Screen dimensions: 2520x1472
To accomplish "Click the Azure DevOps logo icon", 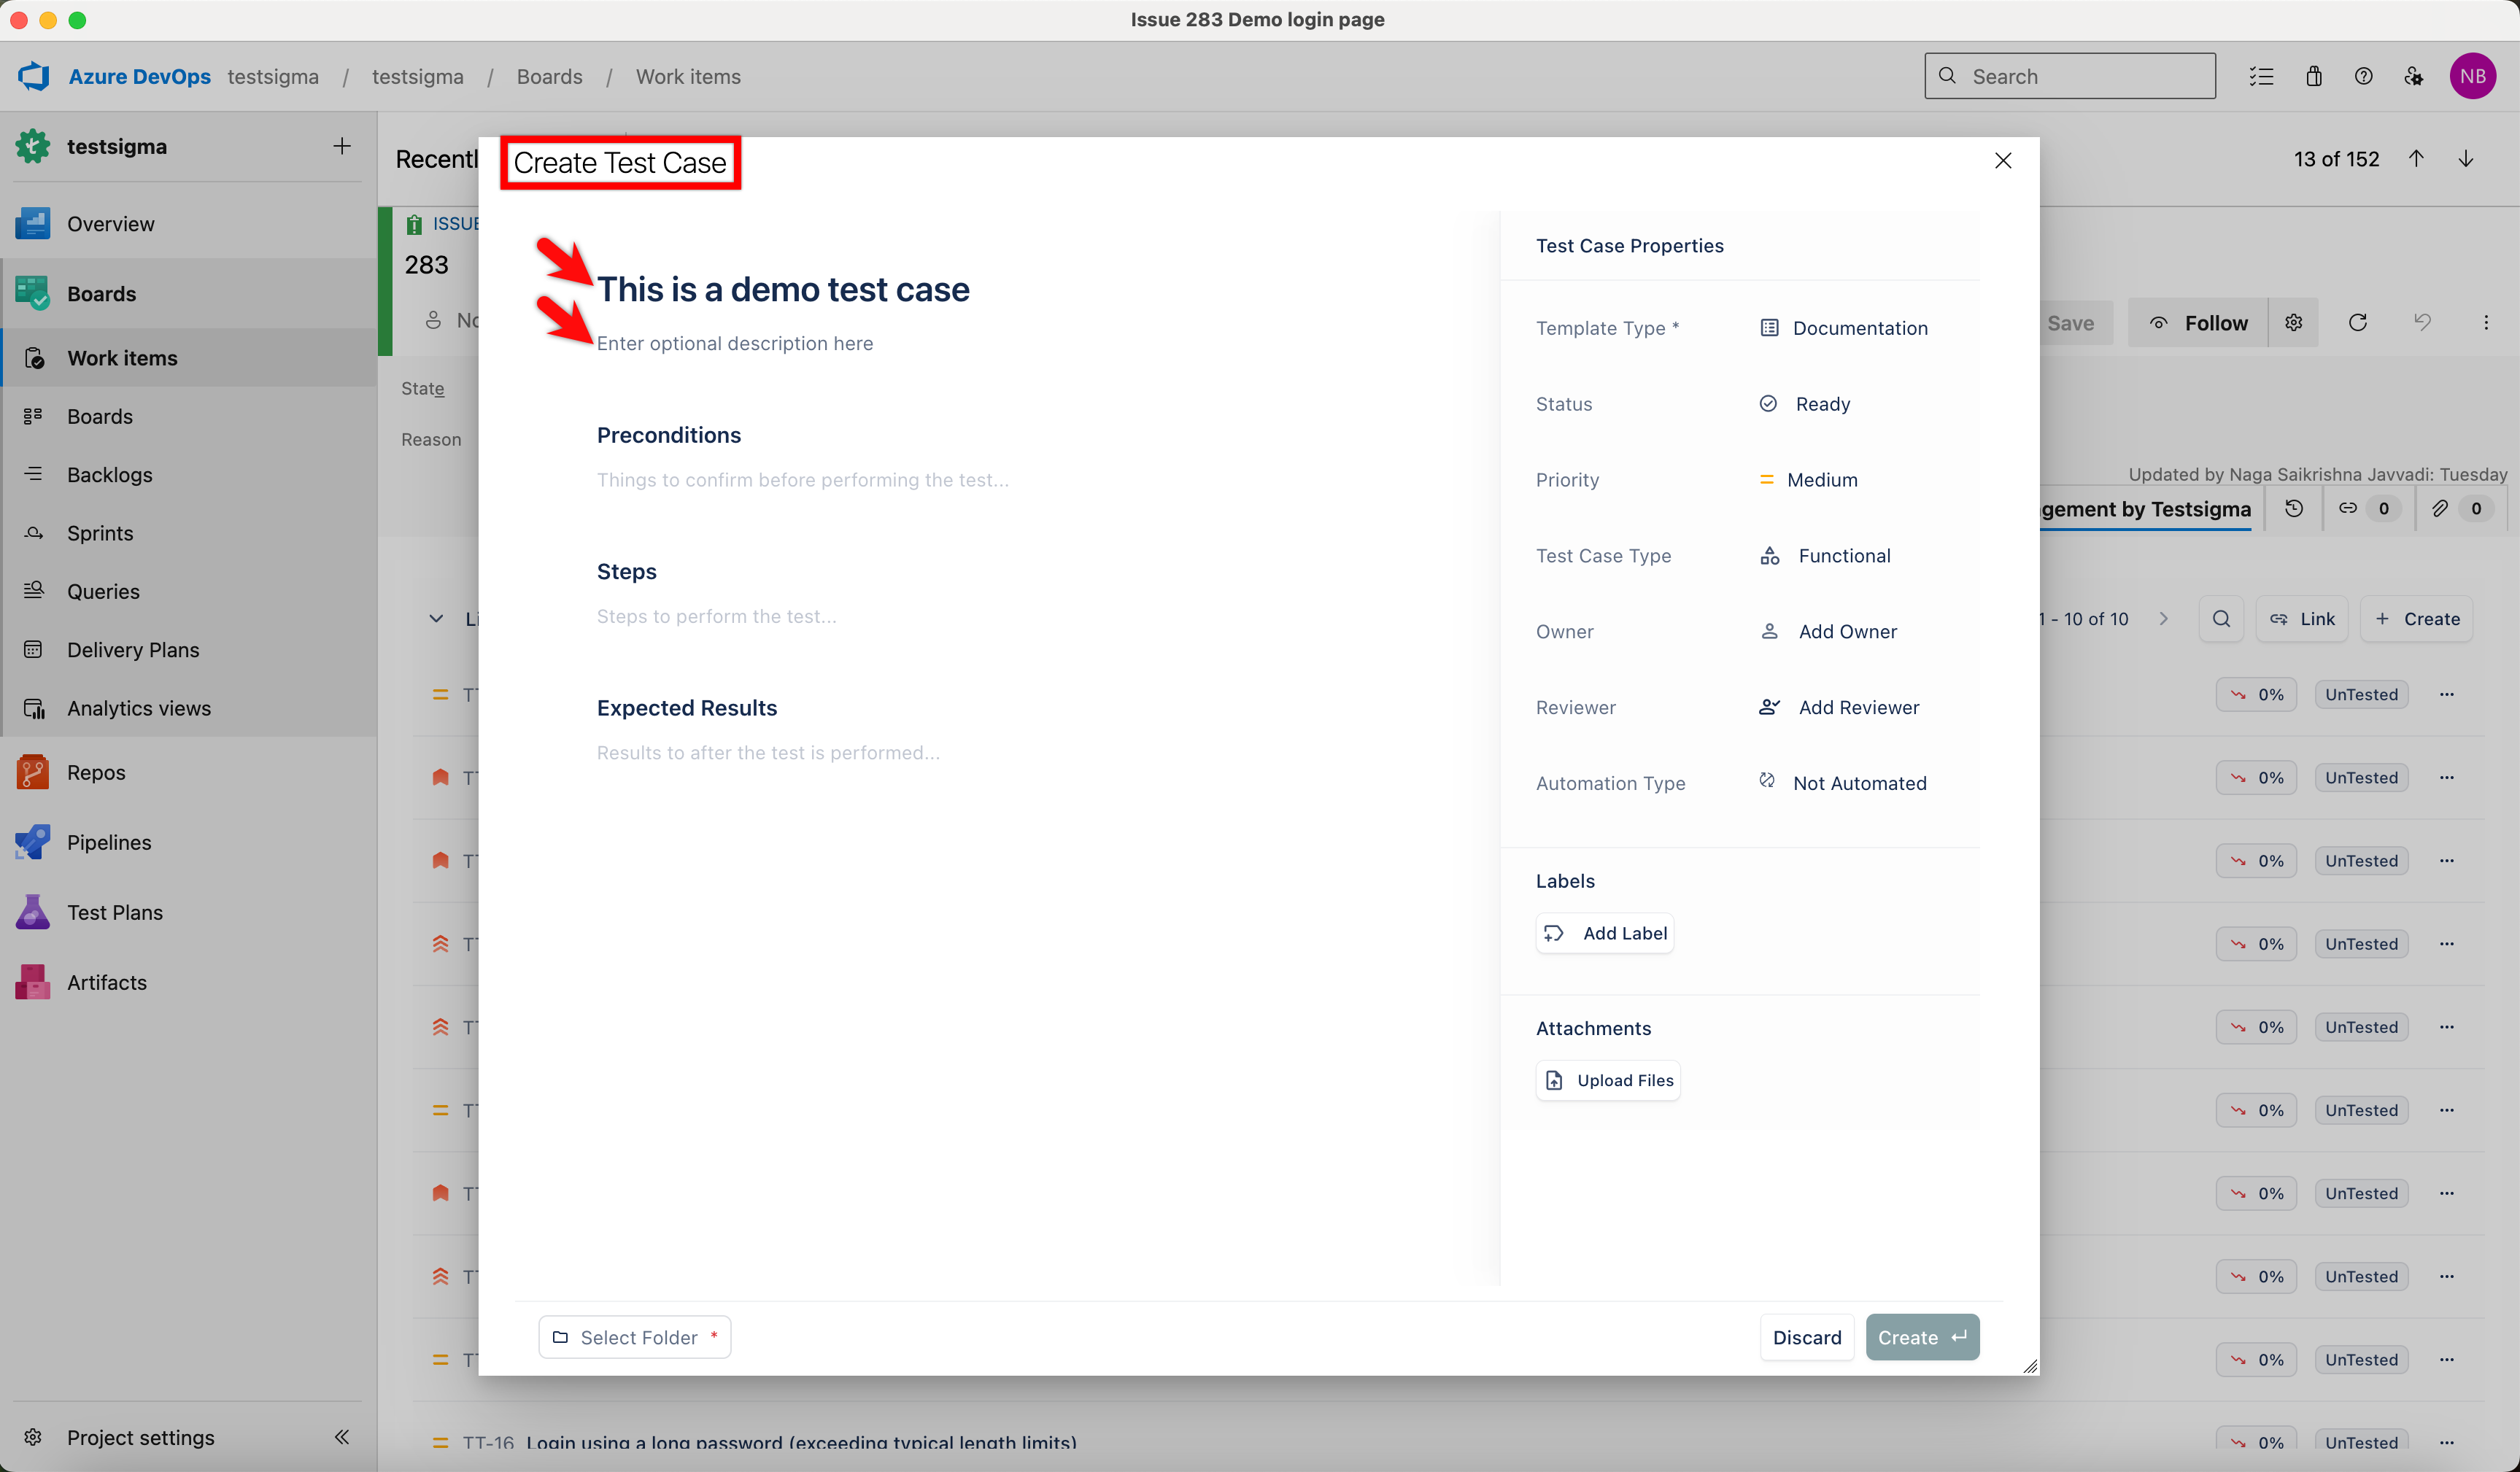I will (34, 76).
